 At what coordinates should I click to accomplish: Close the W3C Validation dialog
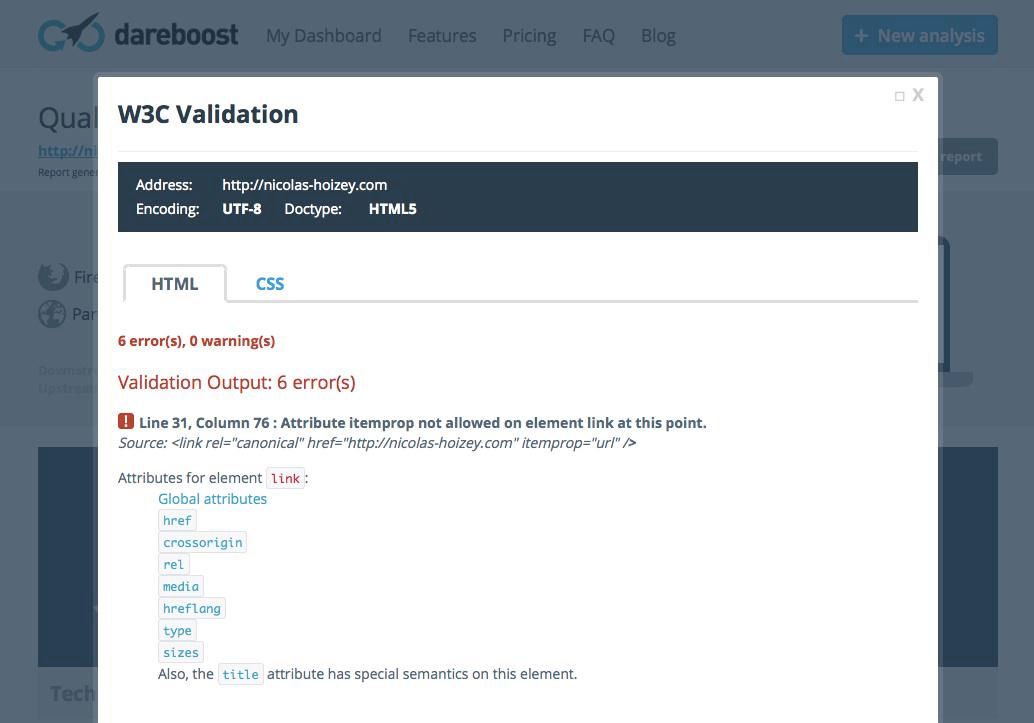pyautogui.click(x=918, y=95)
